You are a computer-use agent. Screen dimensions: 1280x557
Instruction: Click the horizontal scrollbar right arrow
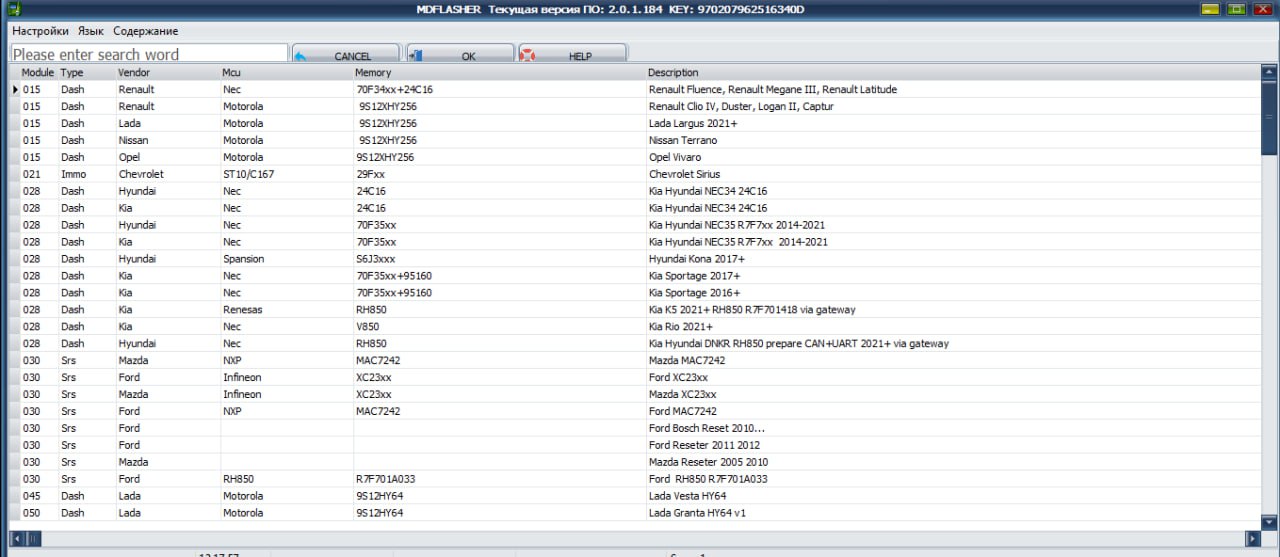tap(1252, 539)
